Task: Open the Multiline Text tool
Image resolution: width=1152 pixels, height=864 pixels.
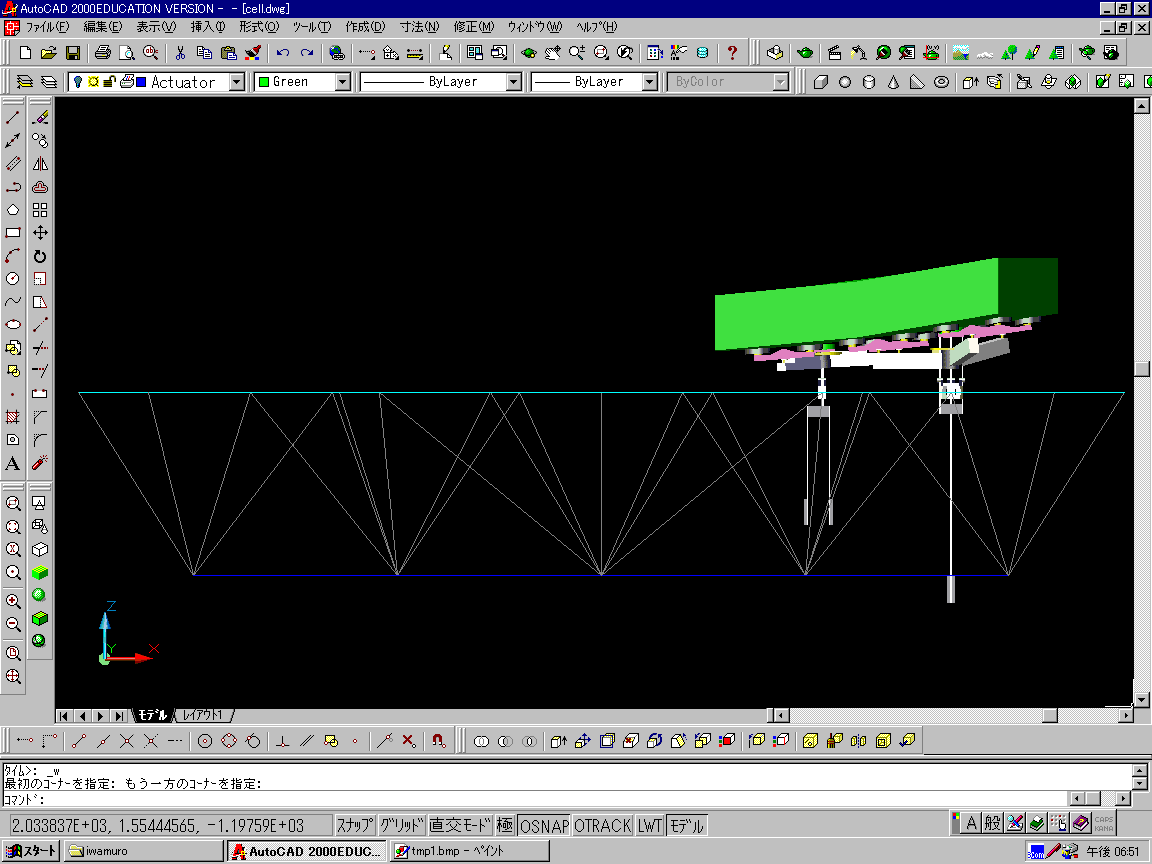Action: pos(12,464)
